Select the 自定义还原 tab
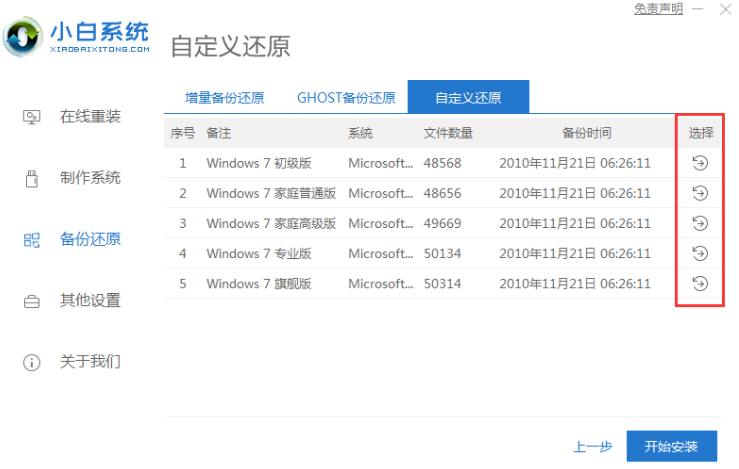 (x=468, y=98)
